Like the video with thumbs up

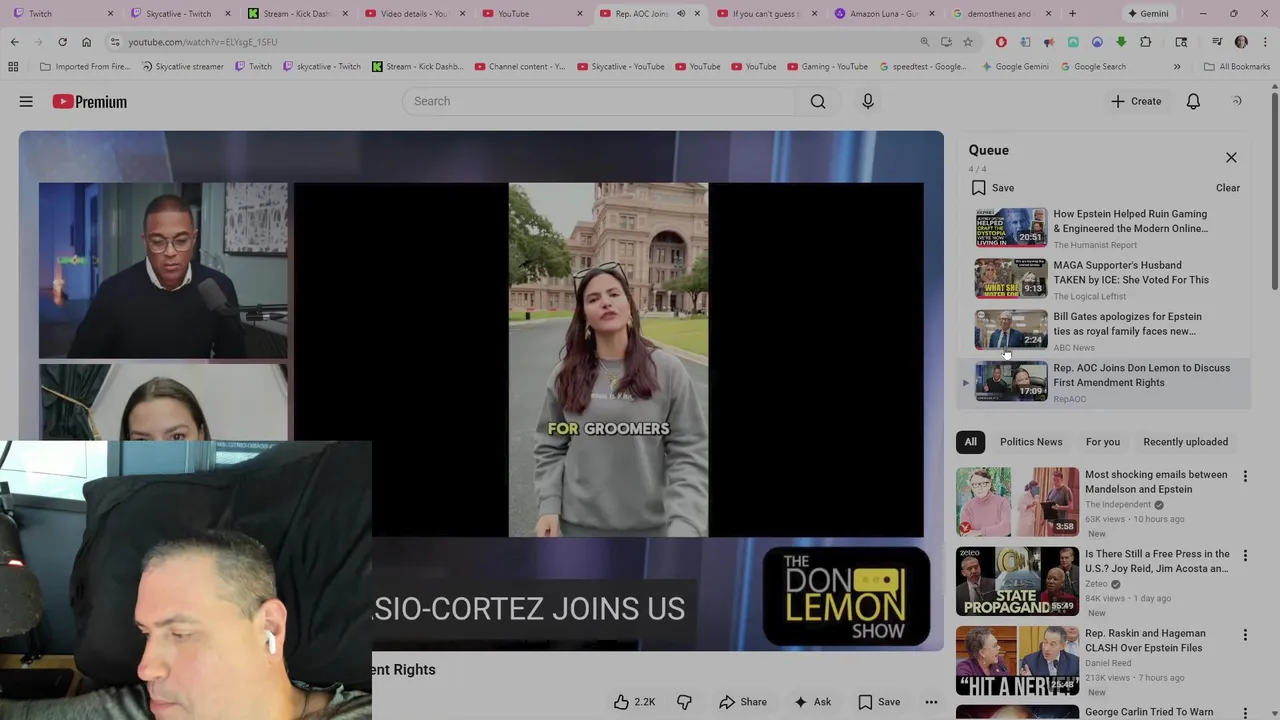(x=634, y=702)
